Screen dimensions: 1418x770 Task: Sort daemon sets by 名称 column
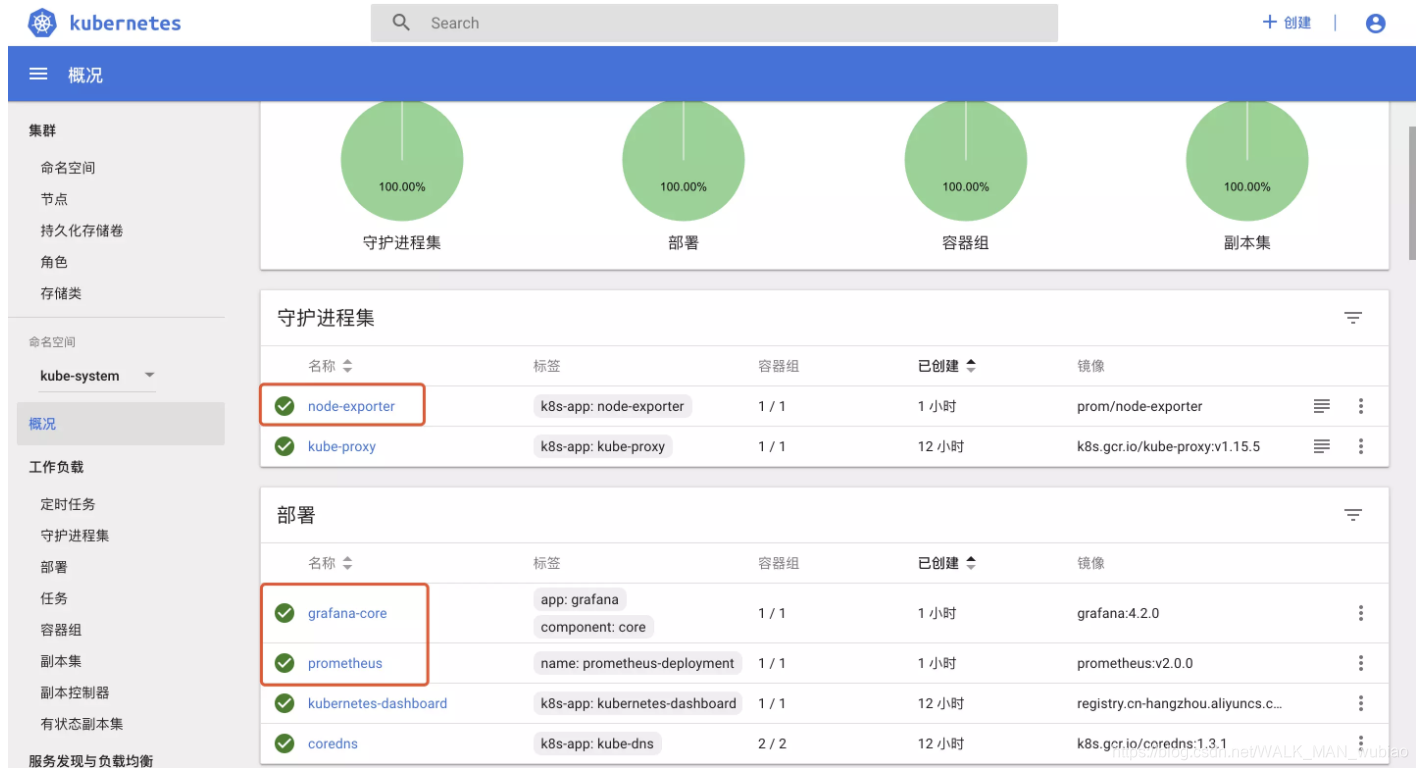pyautogui.click(x=330, y=366)
